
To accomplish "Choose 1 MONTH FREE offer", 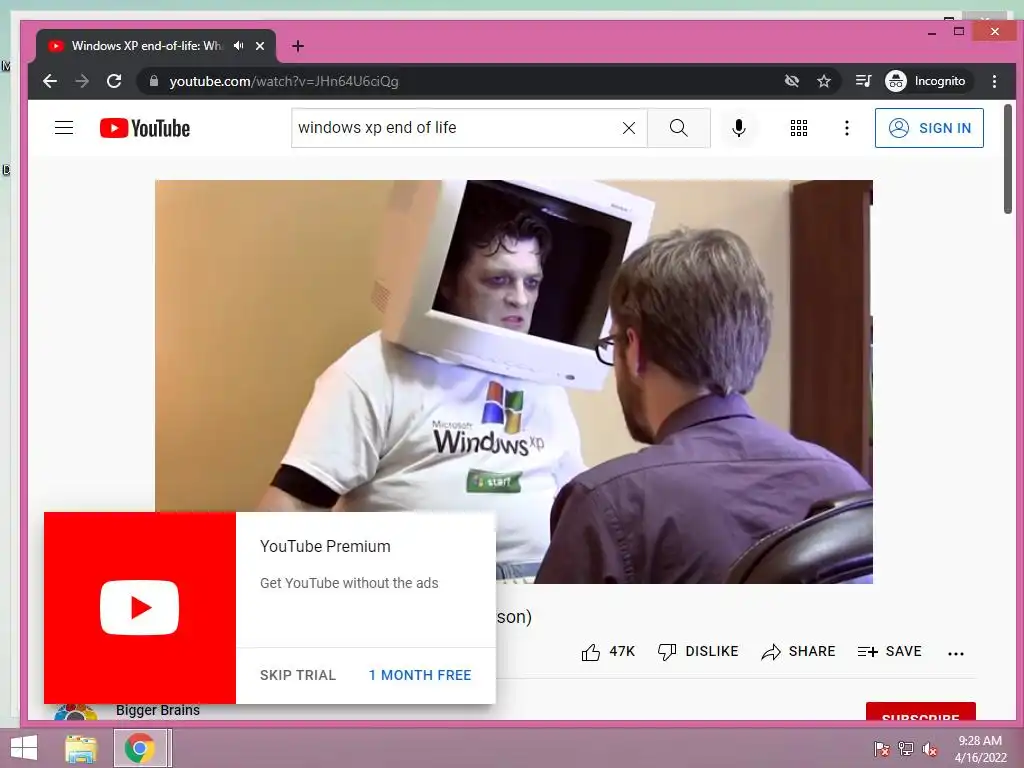I will (420, 675).
